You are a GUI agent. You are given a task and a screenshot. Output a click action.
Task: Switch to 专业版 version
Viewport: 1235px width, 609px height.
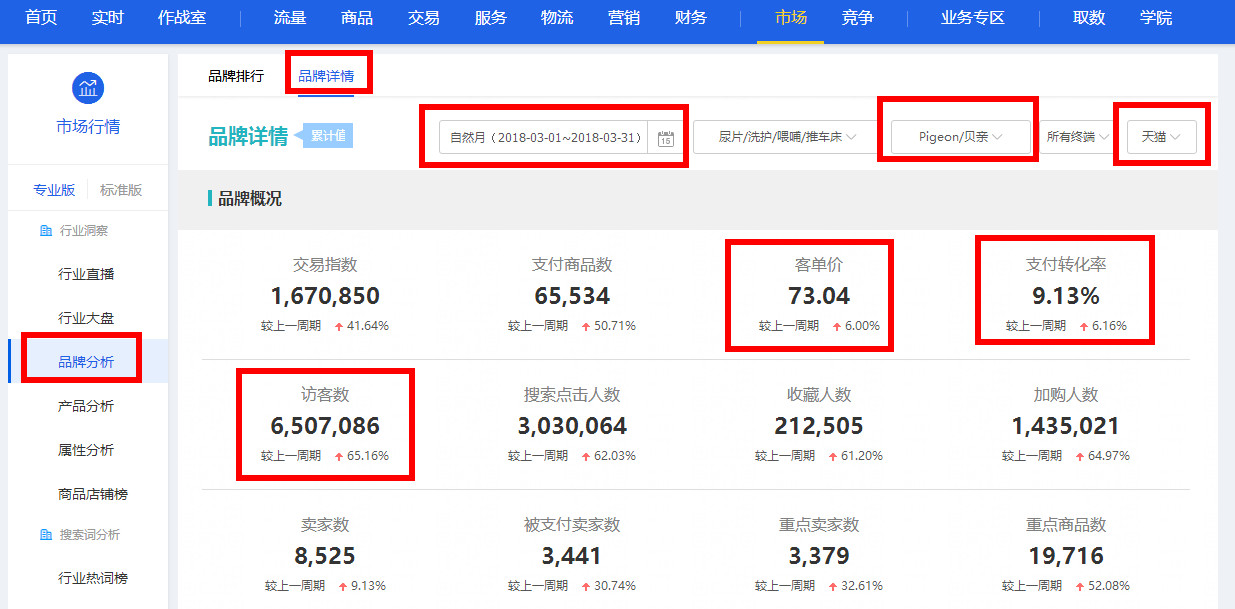[x=54, y=190]
